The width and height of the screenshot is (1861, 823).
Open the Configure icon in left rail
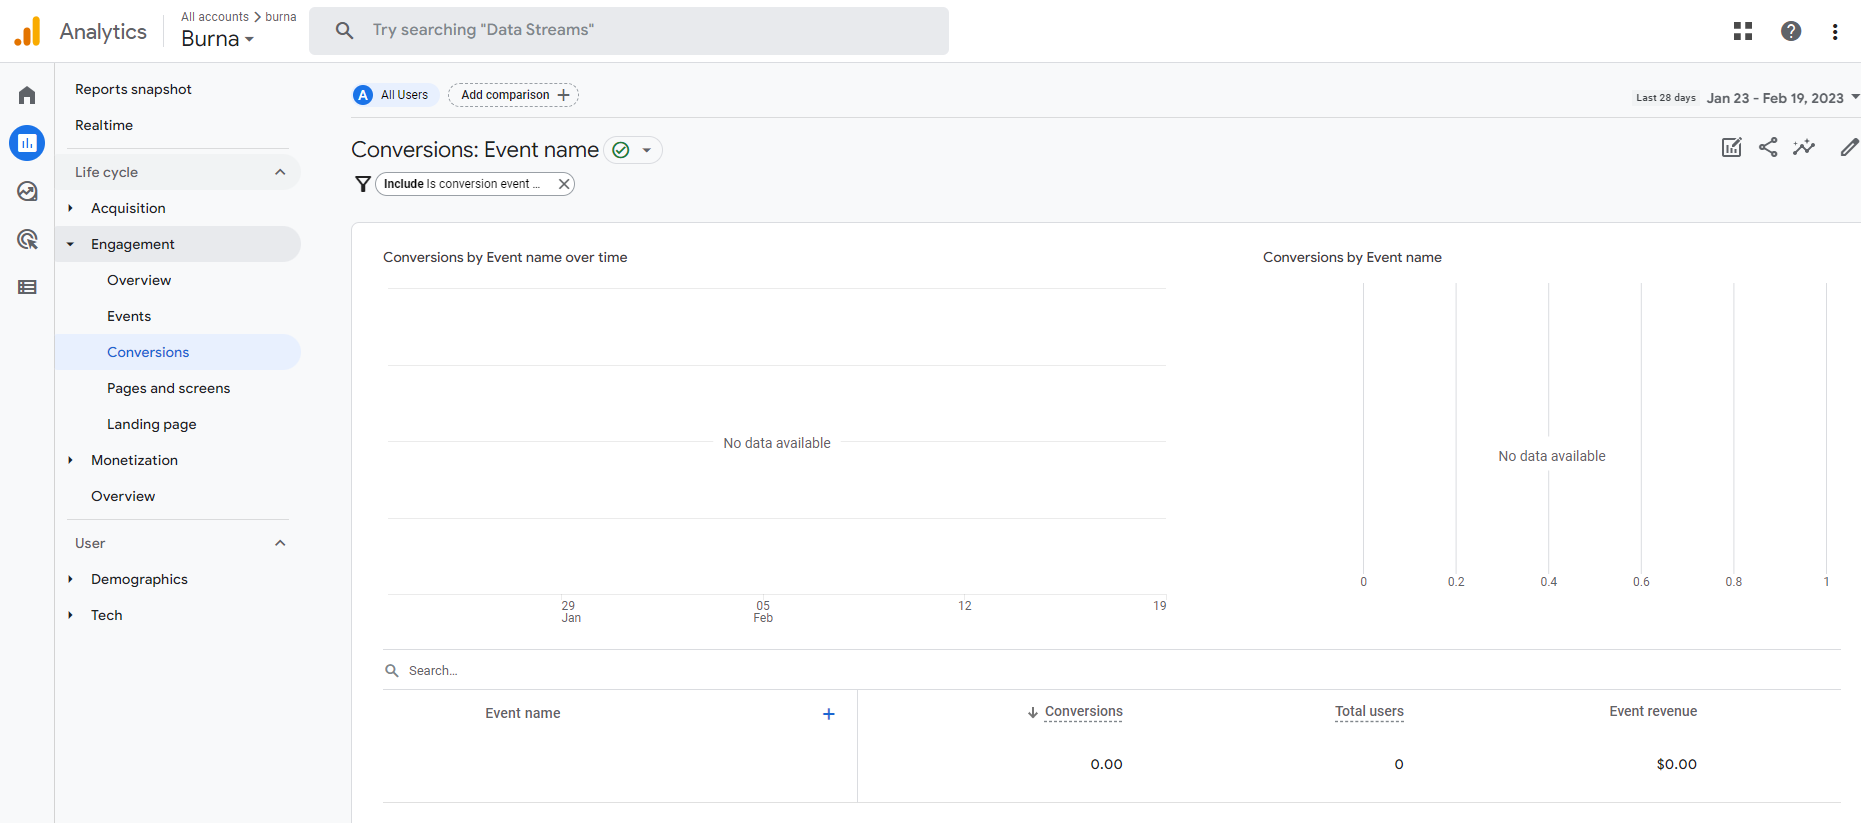click(27, 287)
